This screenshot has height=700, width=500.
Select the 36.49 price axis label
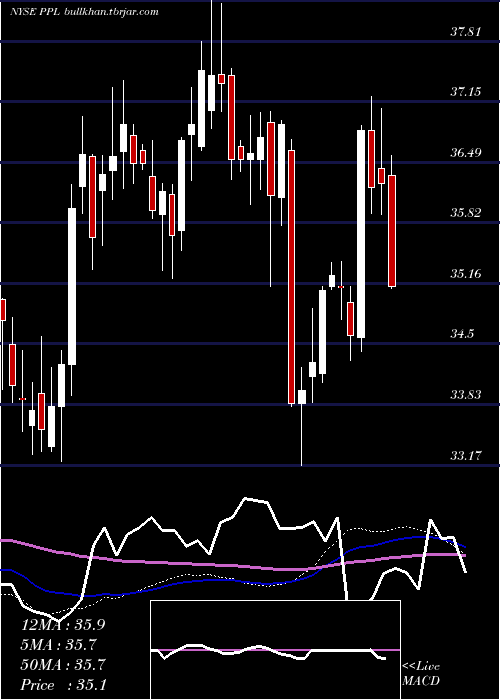(465, 153)
